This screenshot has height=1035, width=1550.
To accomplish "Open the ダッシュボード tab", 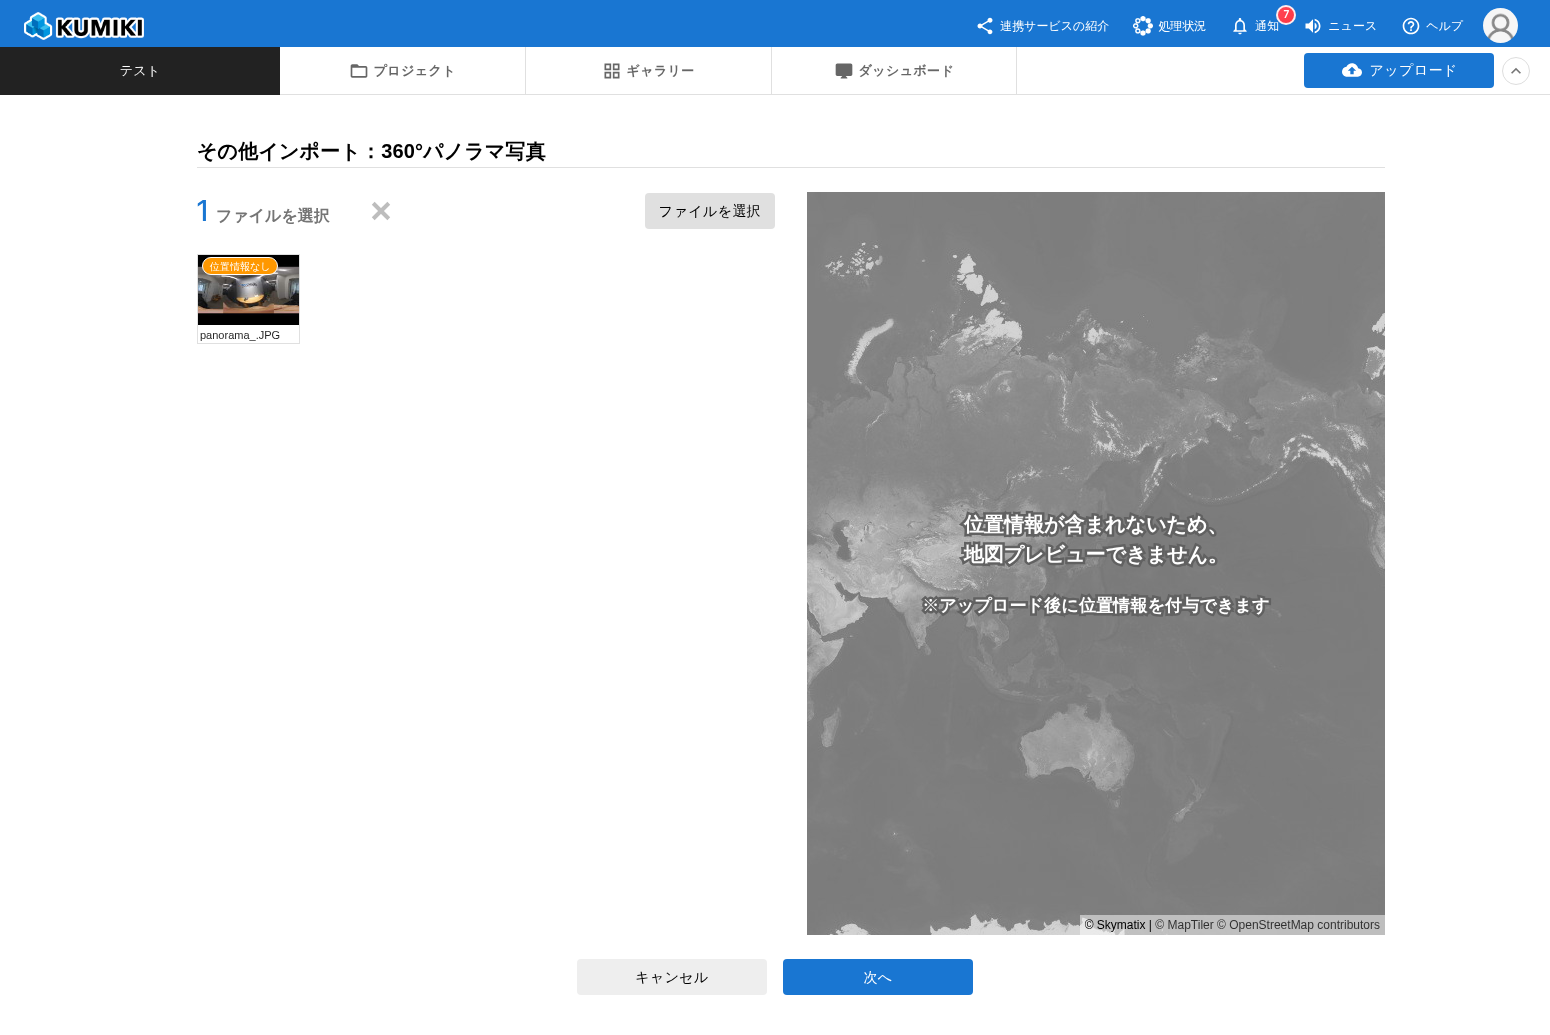I will pos(894,71).
